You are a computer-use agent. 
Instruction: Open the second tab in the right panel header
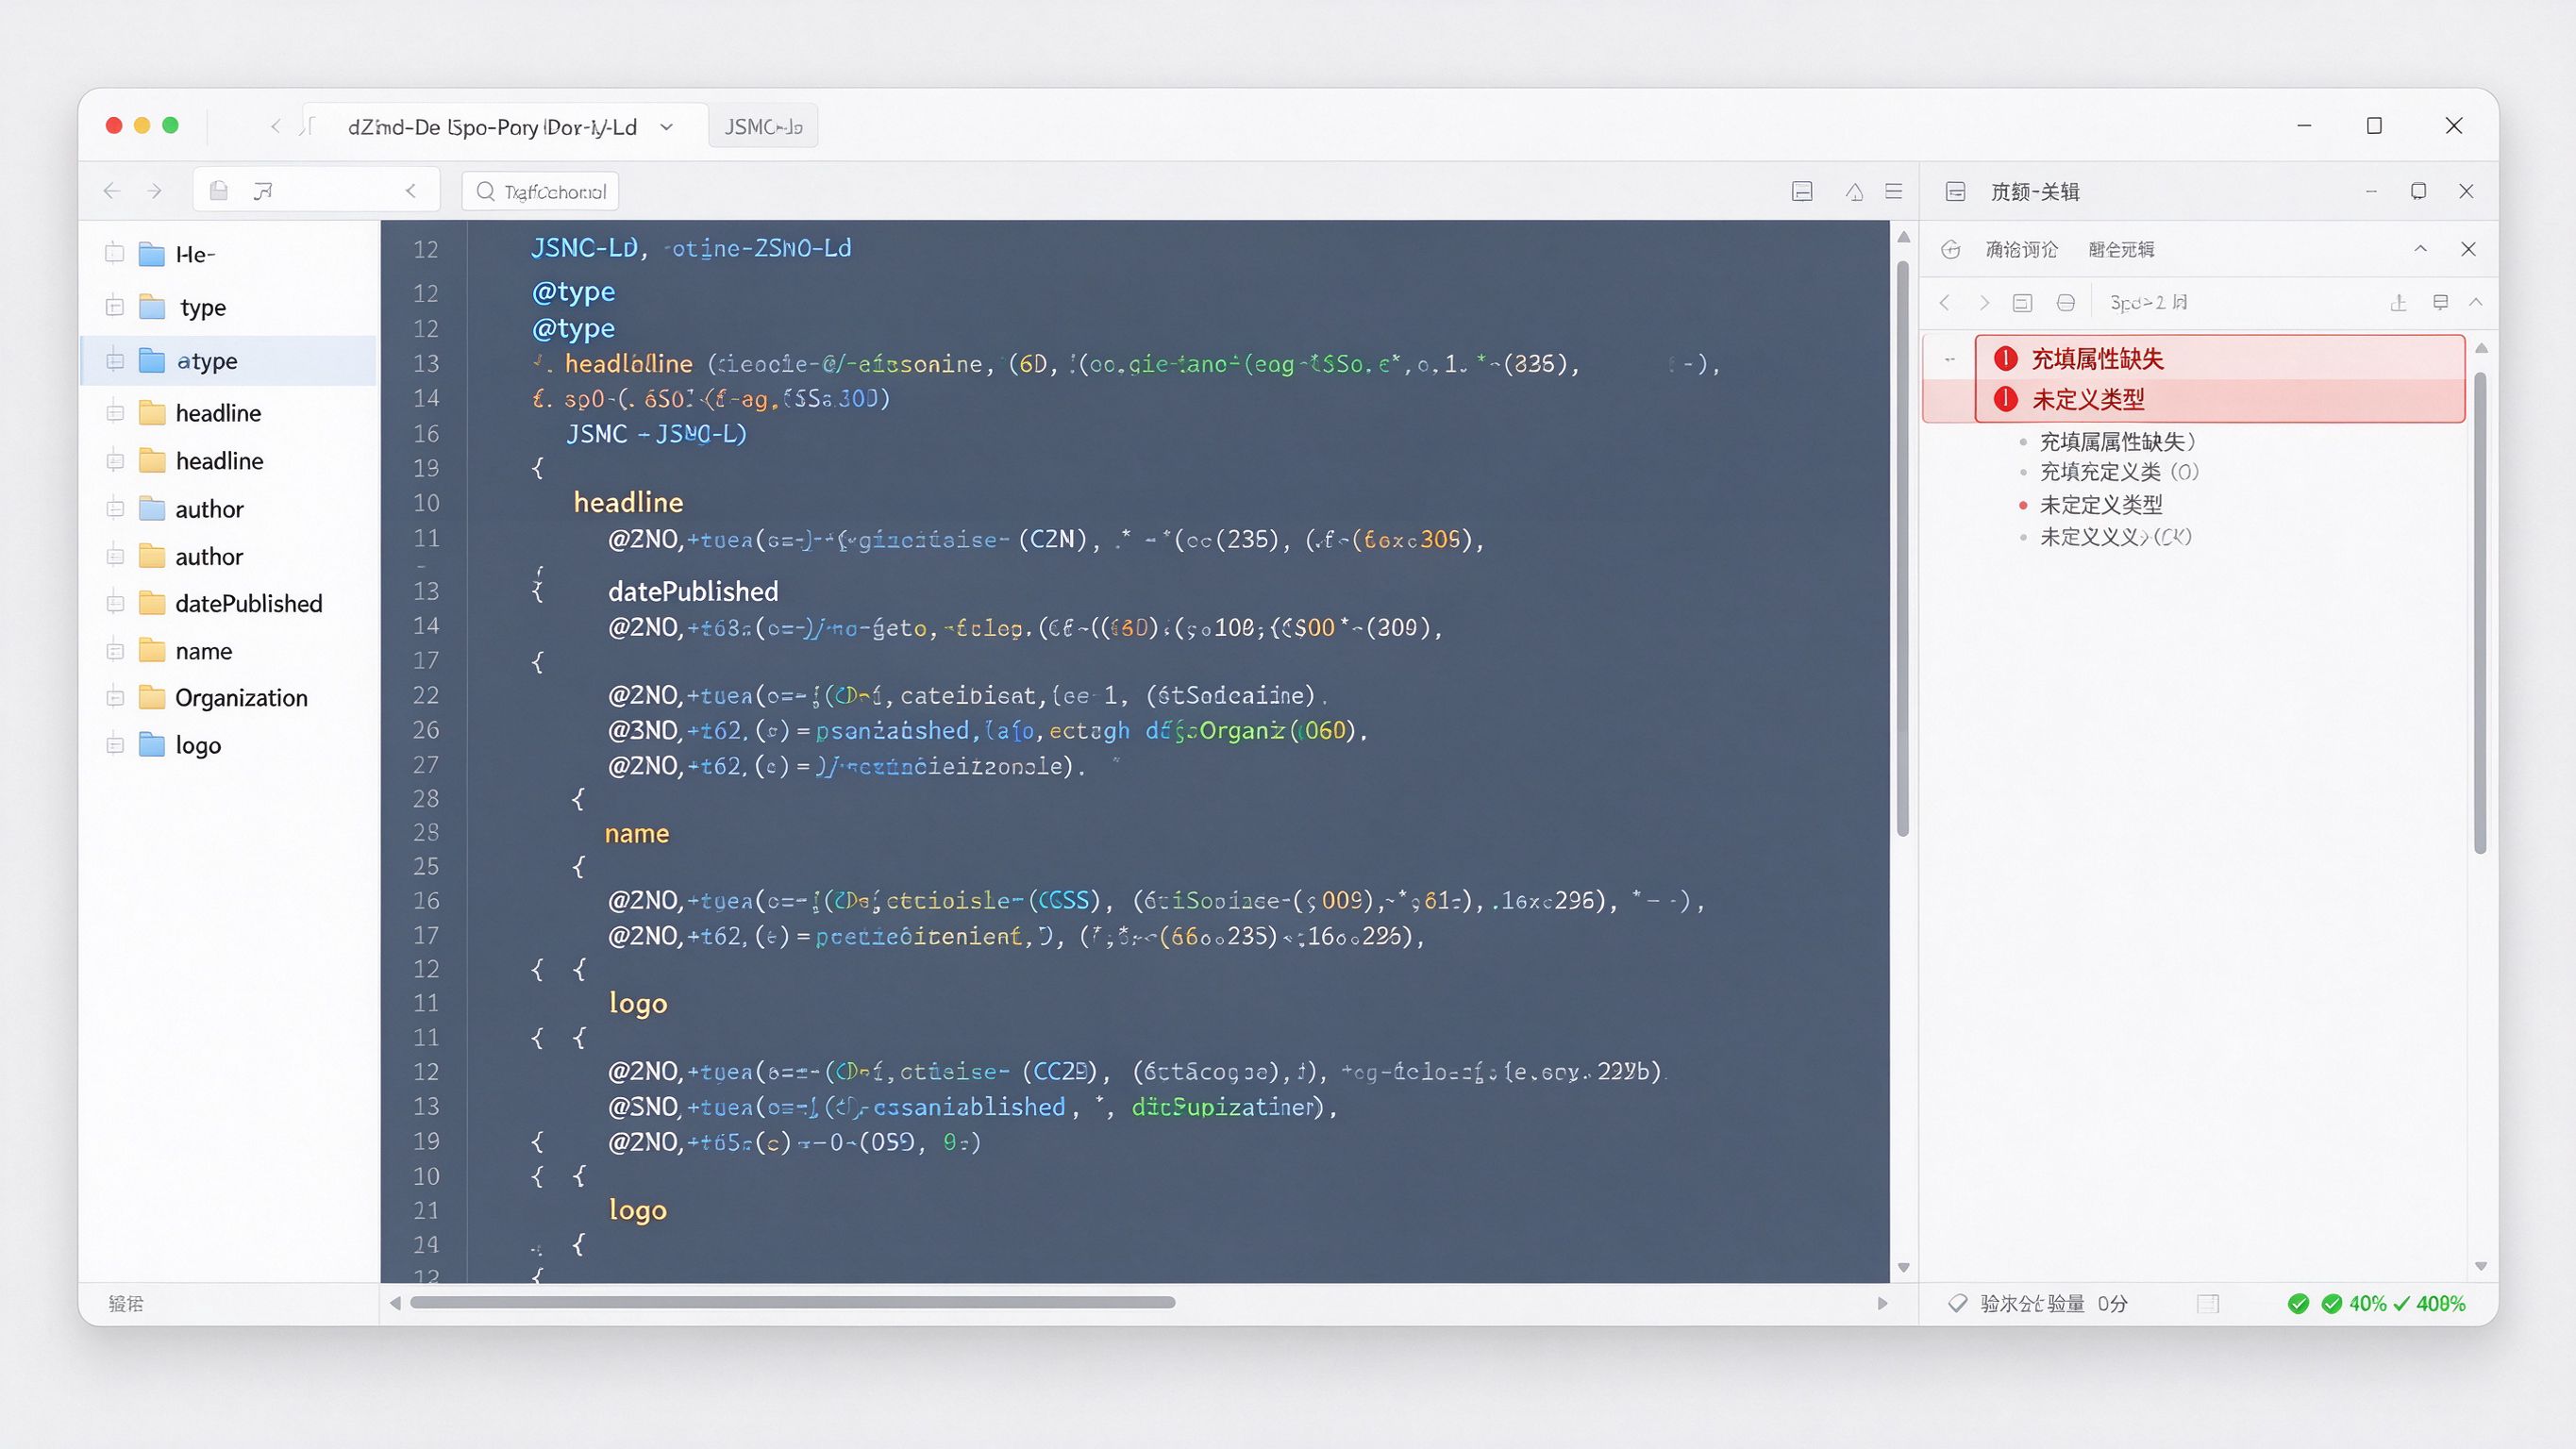click(2121, 249)
